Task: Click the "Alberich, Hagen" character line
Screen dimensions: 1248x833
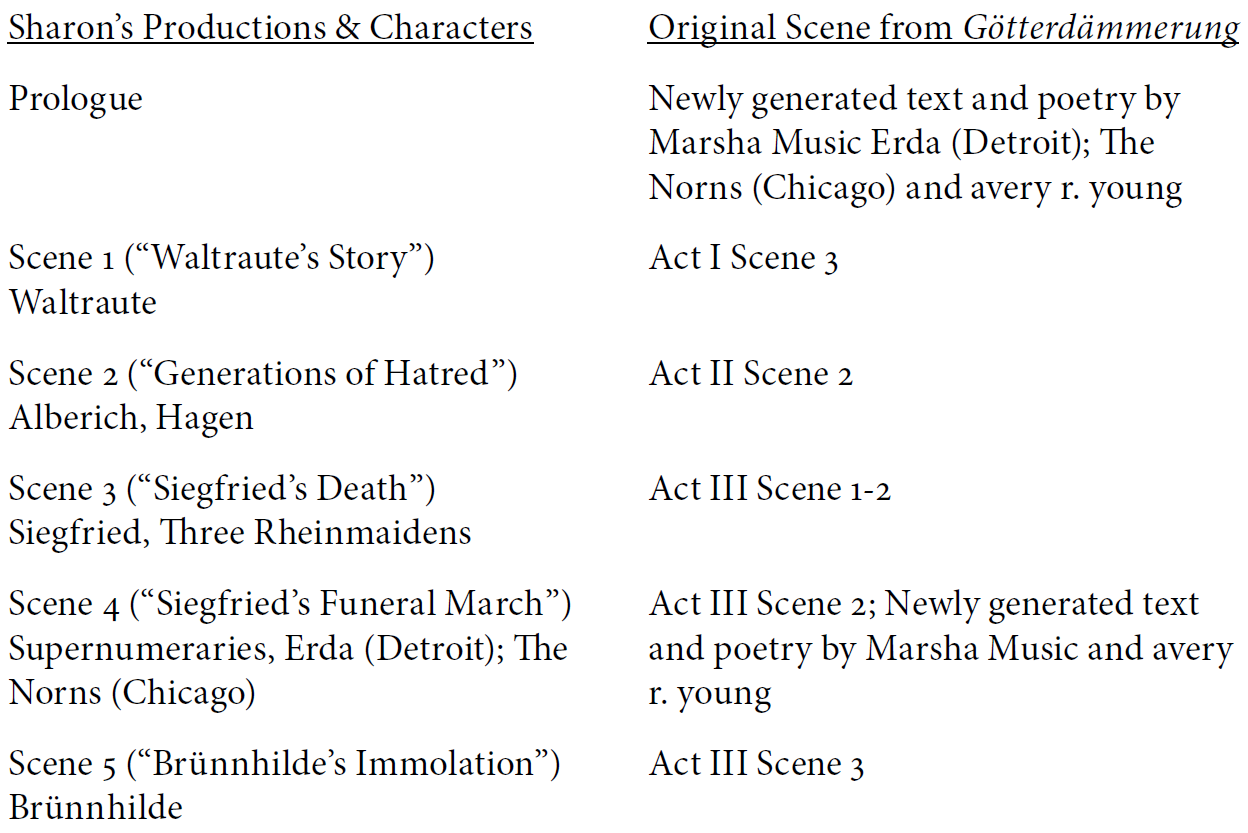Action: pyautogui.click(x=131, y=418)
